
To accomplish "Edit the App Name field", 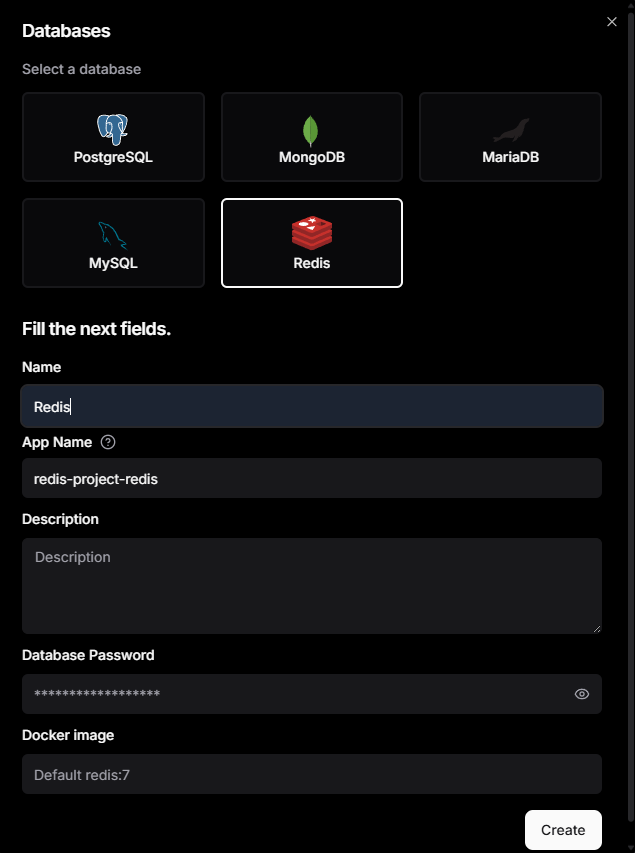I will (x=312, y=479).
